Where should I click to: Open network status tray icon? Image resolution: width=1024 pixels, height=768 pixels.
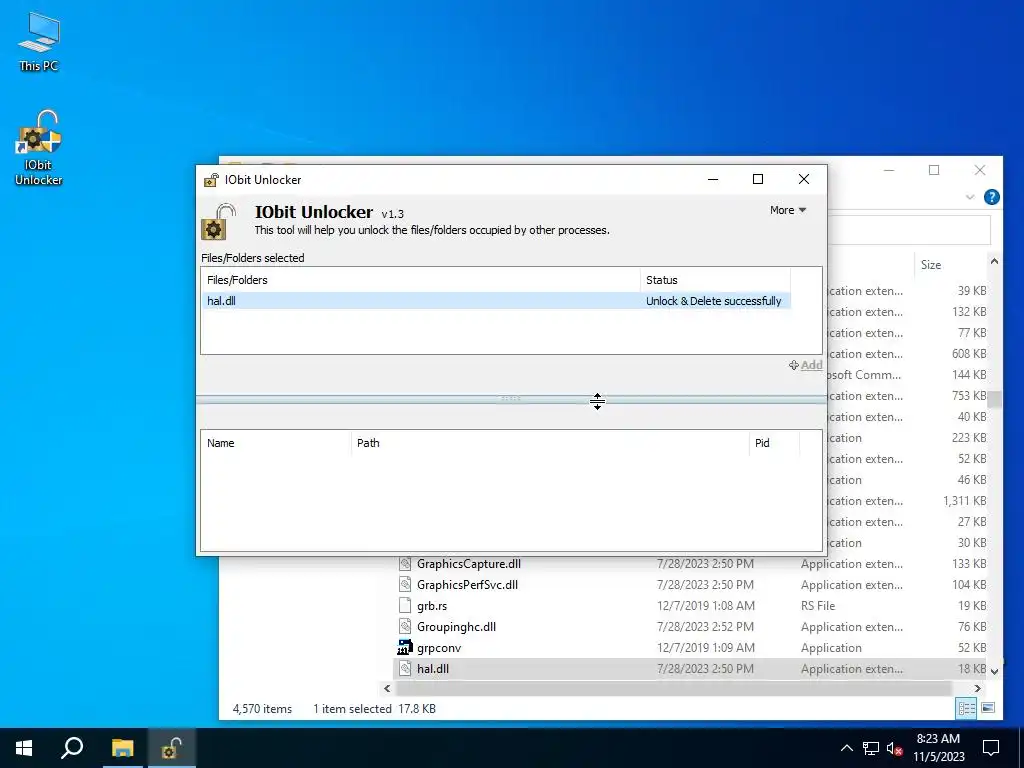coord(871,748)
